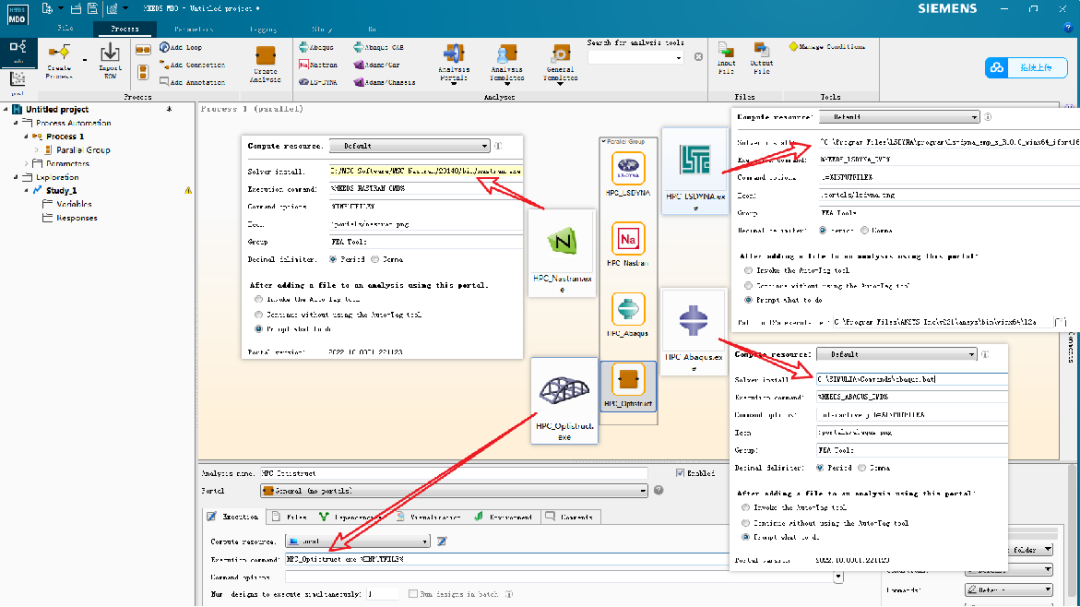Click the info icon beside Run designs in batch
Image resolution: width=1080 pixels, height=607 pixels.
[x=509, y=594]
